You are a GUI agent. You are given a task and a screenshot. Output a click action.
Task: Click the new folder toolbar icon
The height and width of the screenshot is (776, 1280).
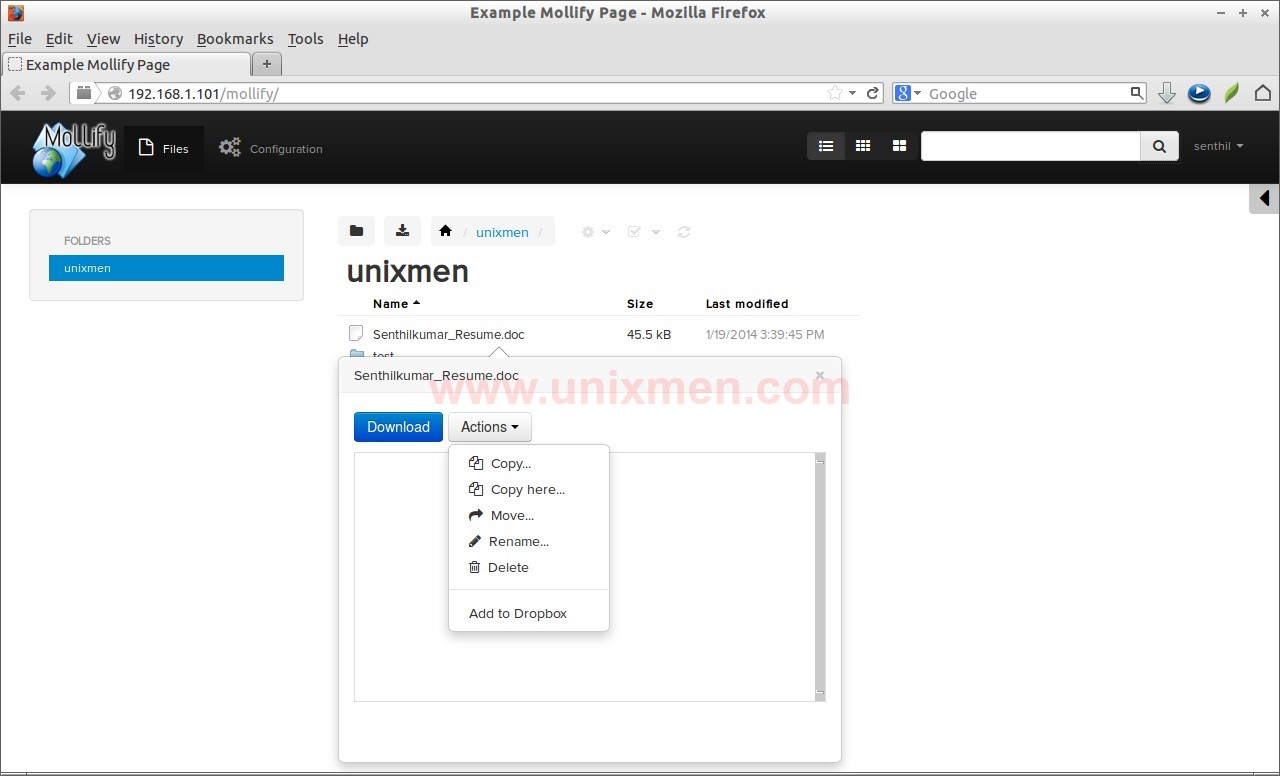pyautogui.click(x=356, y=231)
